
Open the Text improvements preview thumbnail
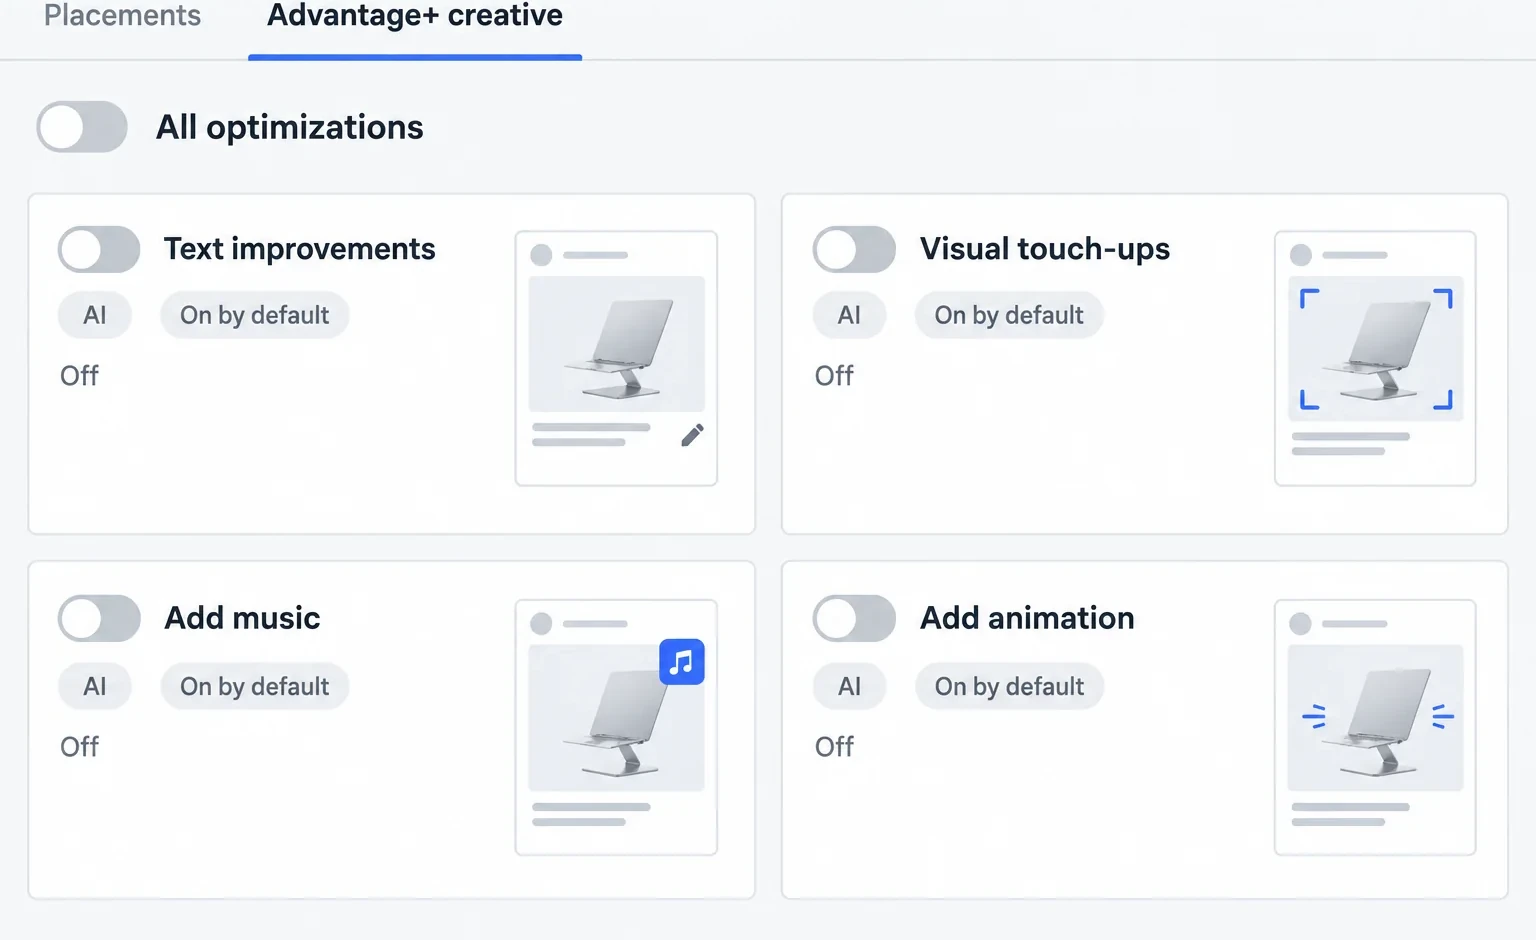(x=616, y=359)
